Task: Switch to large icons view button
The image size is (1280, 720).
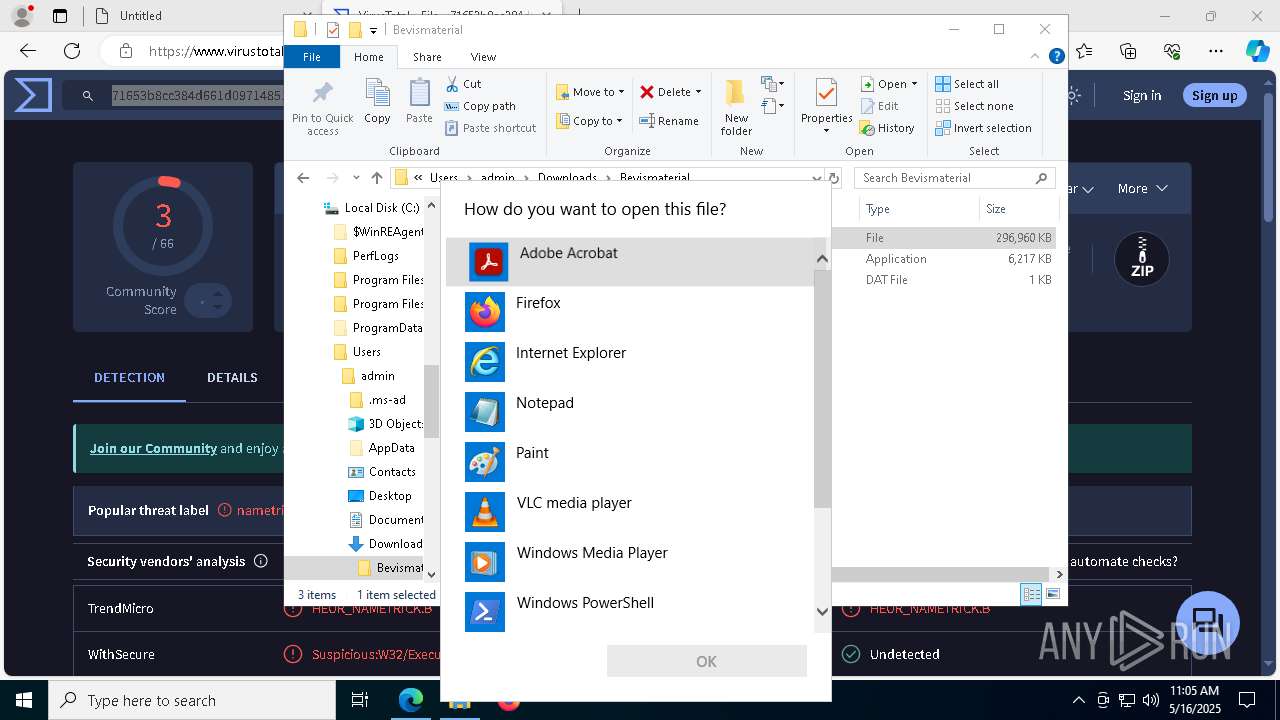Action: coord(1052,594)
